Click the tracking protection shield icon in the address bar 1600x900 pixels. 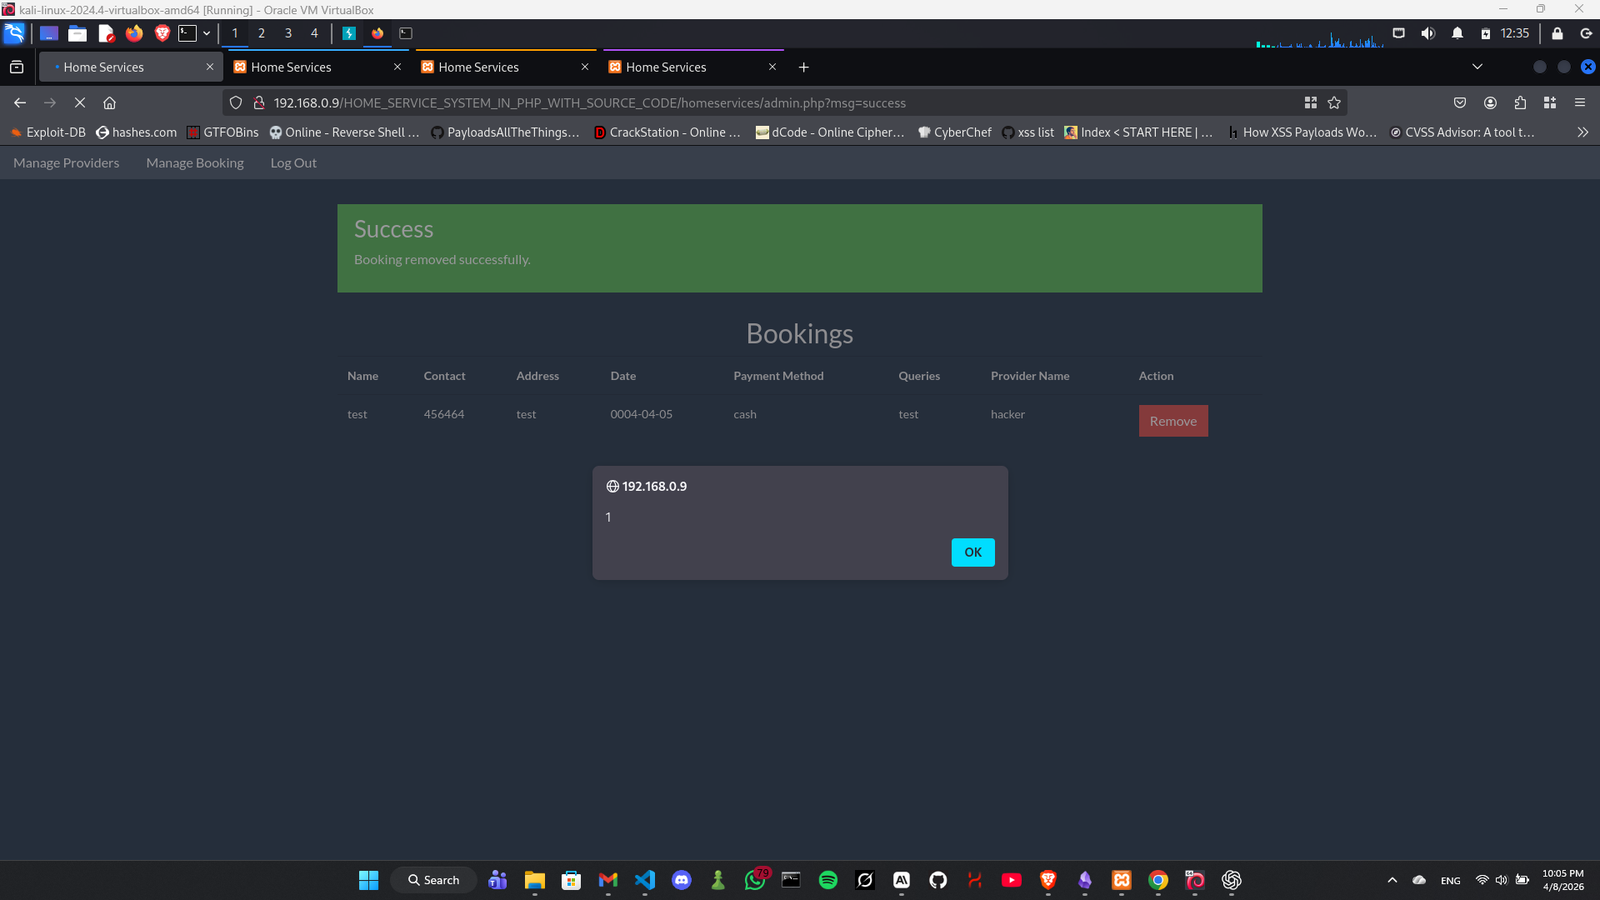click(236, 103)
